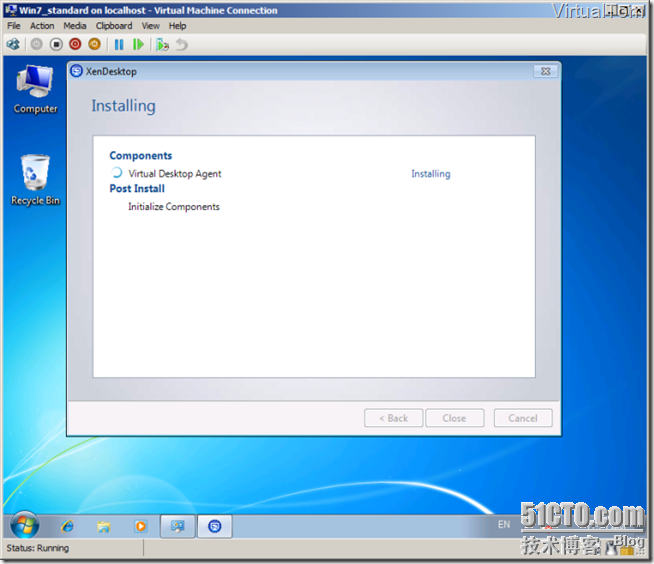The width and height of the screenshot is (654, 564).
Task: Click the Status: Running text
Action: coord(38,548)
